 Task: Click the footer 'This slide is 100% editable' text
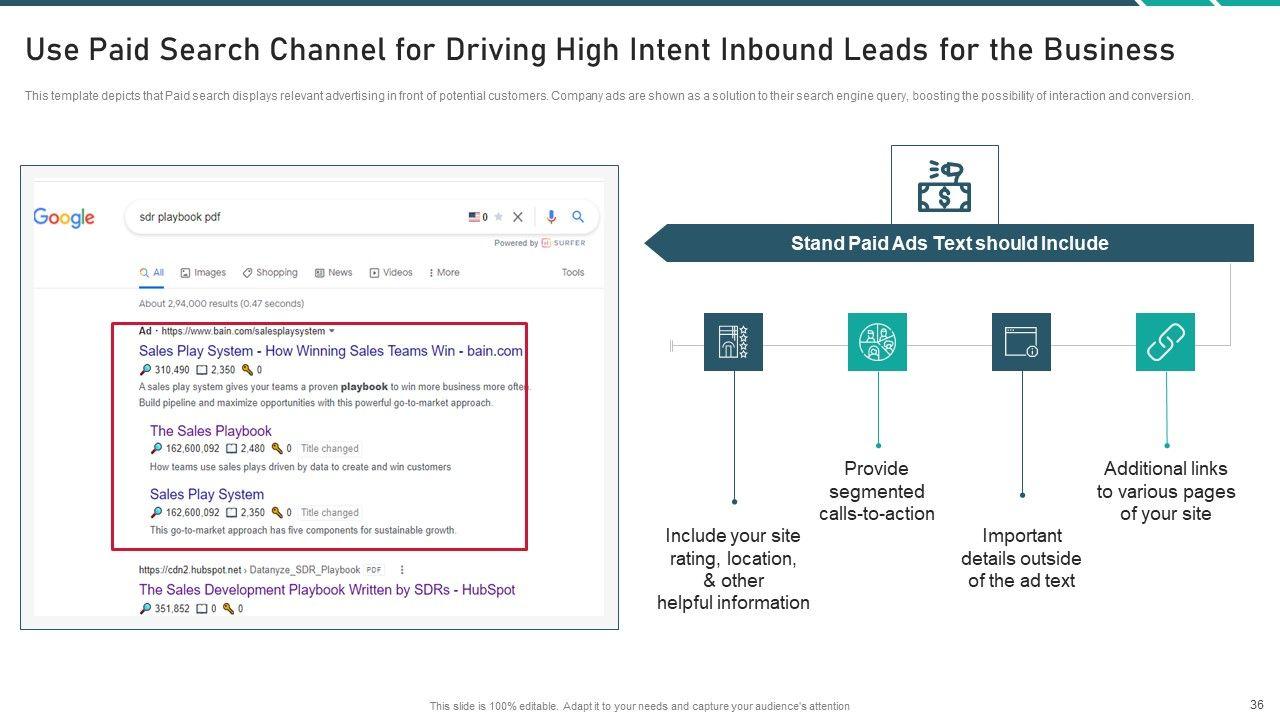(x=640, y=706)
